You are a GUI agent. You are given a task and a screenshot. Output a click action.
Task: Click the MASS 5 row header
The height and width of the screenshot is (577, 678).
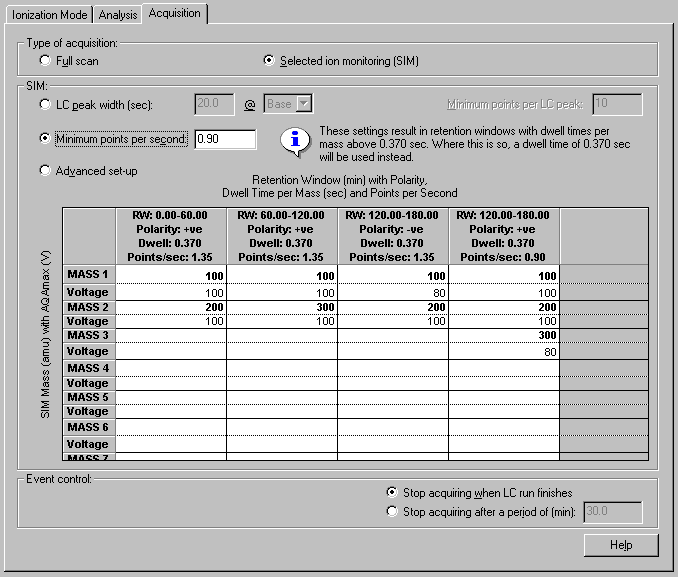[89, 397]
